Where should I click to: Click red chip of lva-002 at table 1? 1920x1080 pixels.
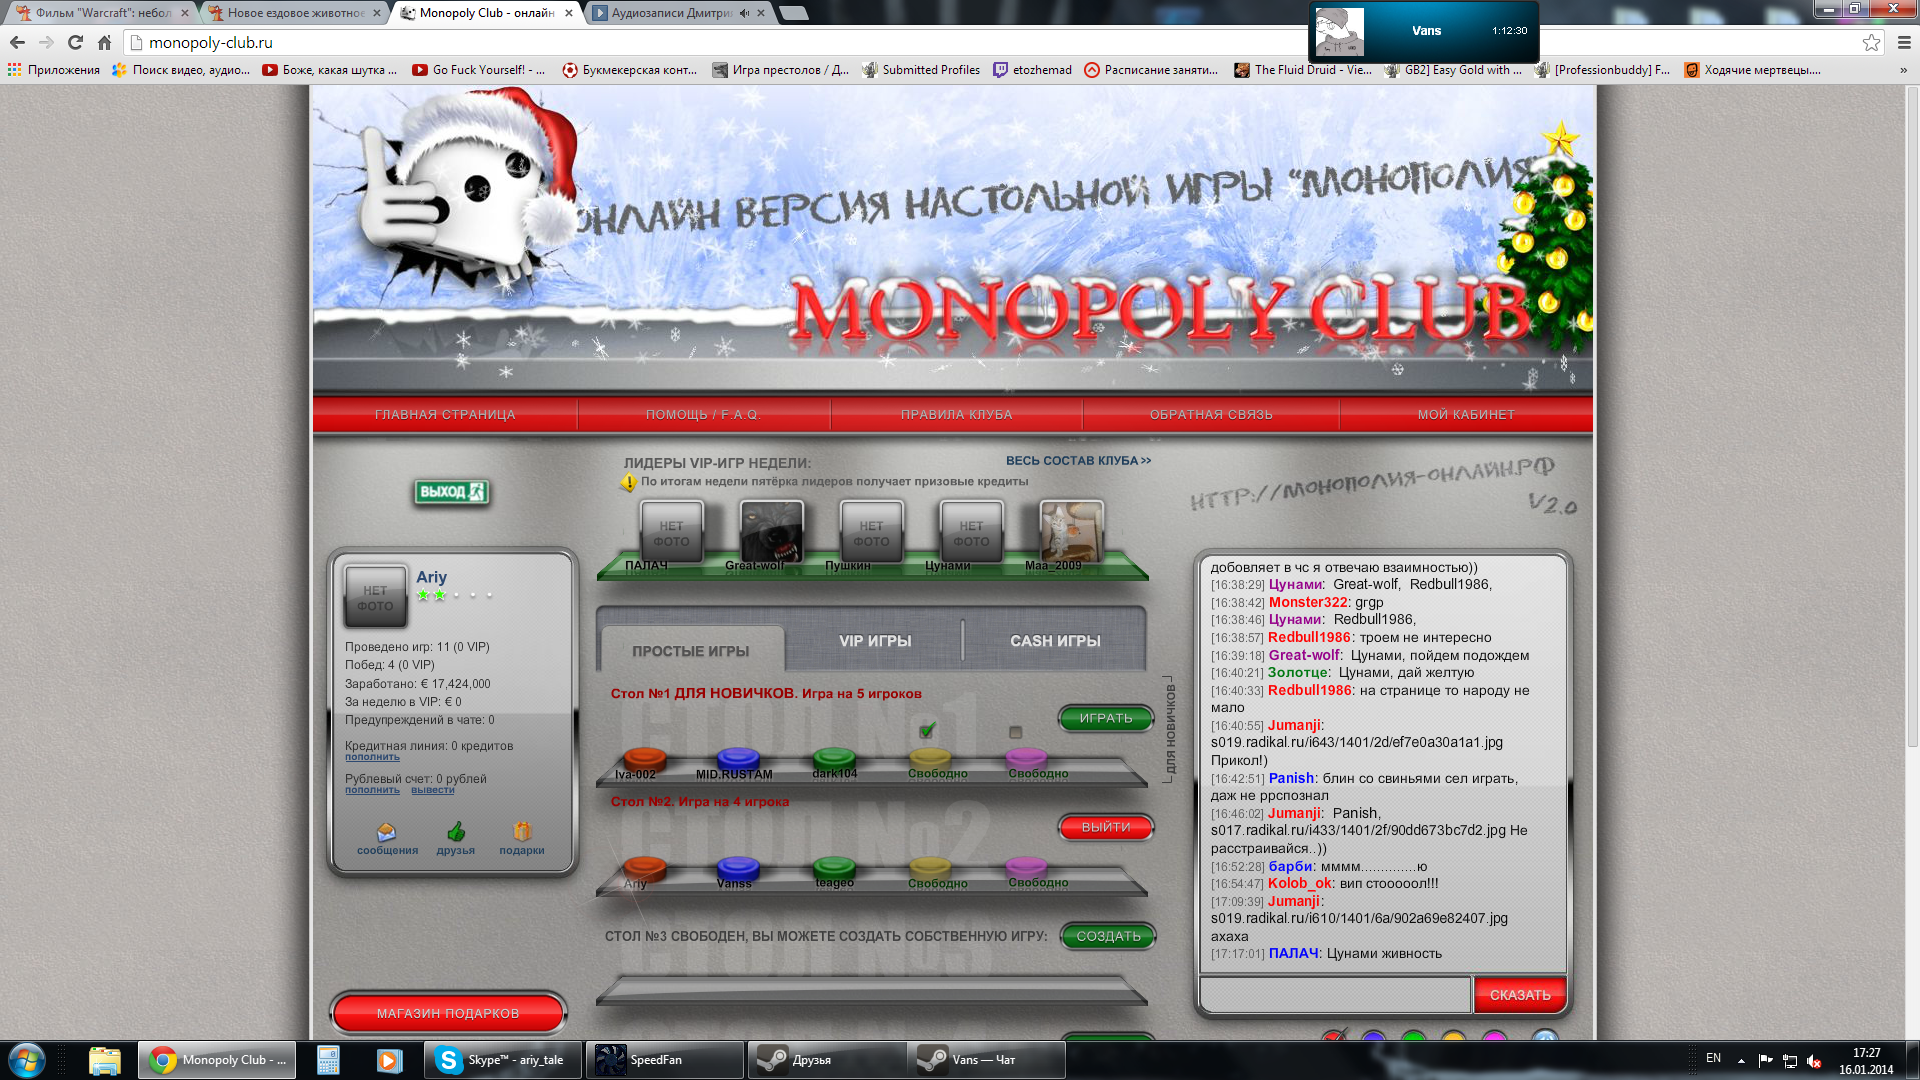tap(644, 758)
